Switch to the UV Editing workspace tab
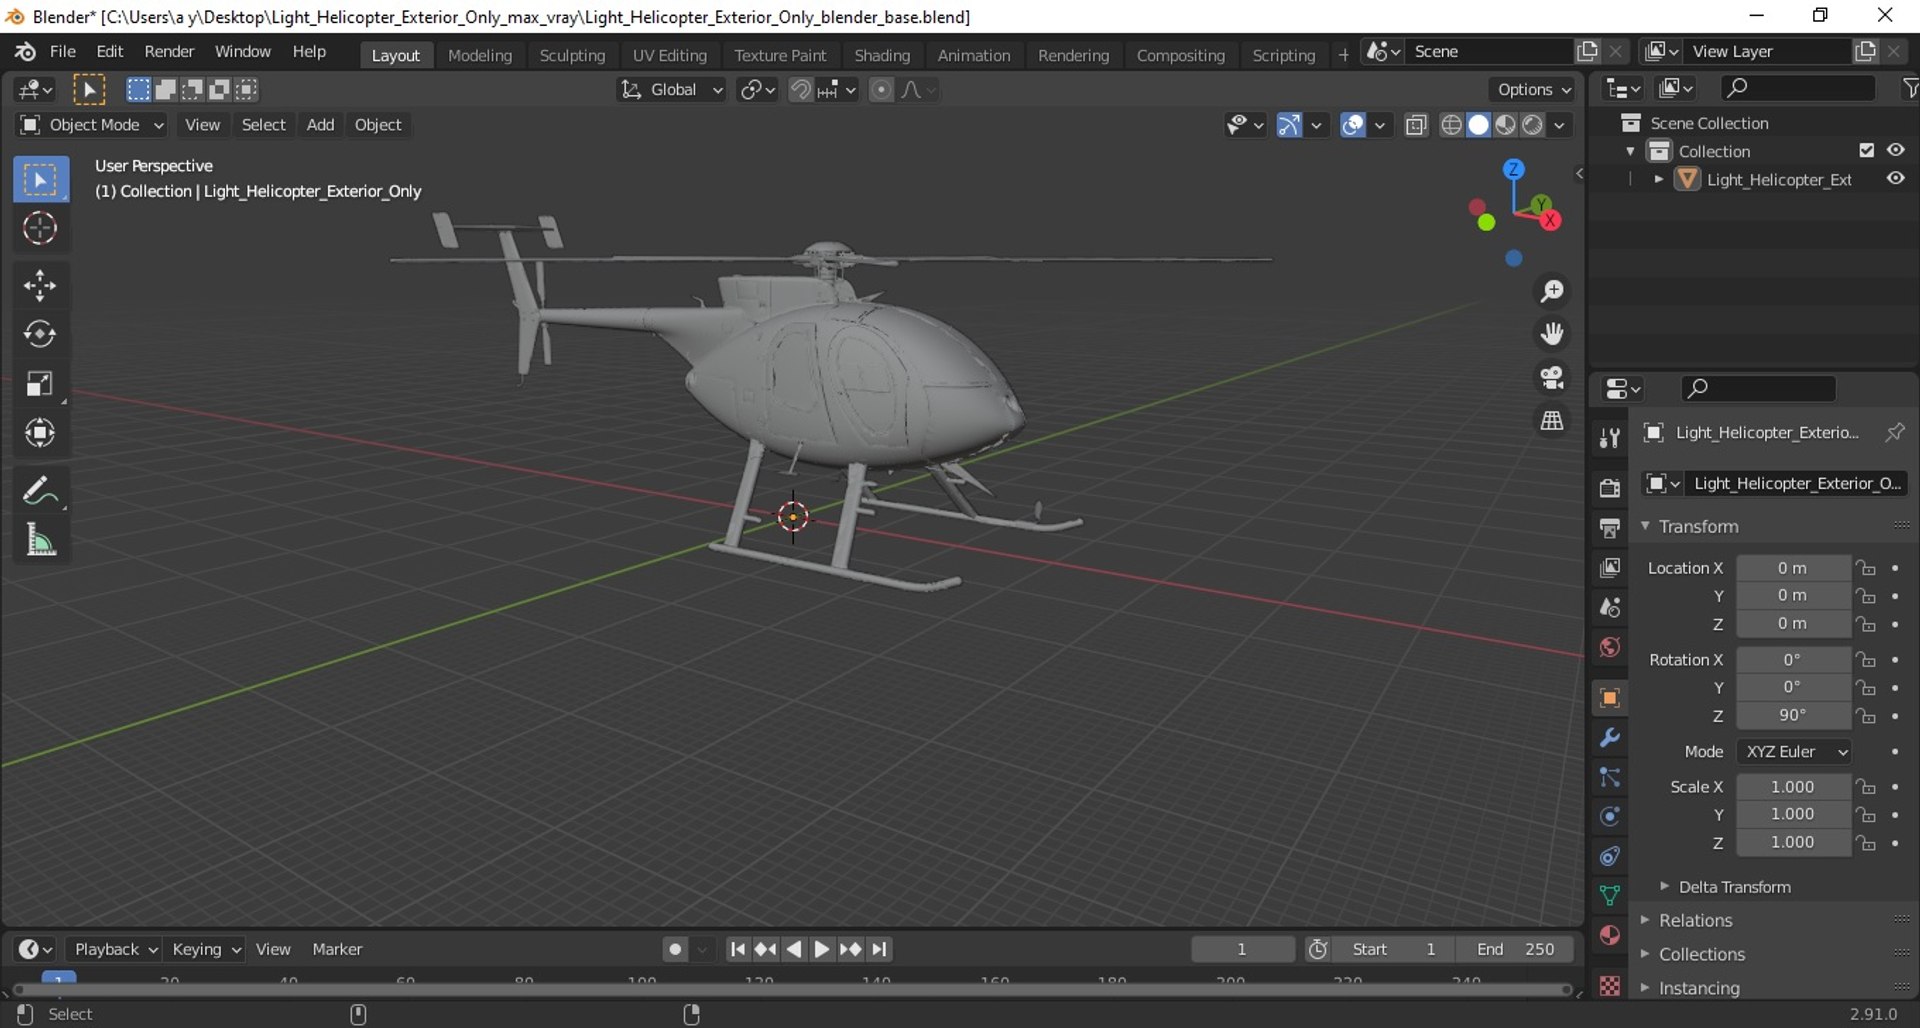 [669, 55]
